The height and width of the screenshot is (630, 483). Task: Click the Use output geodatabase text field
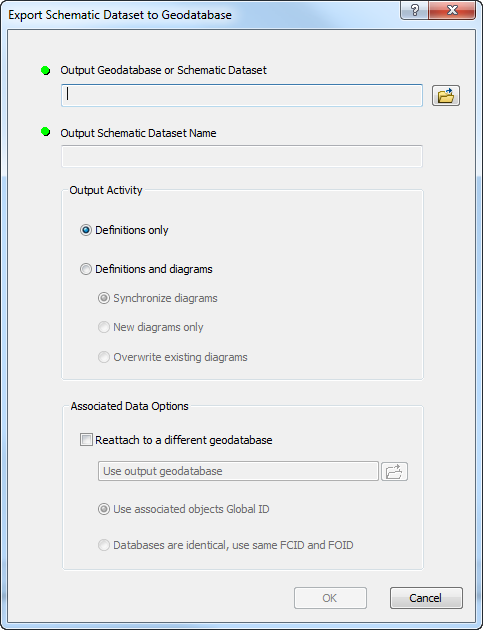pyautogui.click(x=238, y=471)
